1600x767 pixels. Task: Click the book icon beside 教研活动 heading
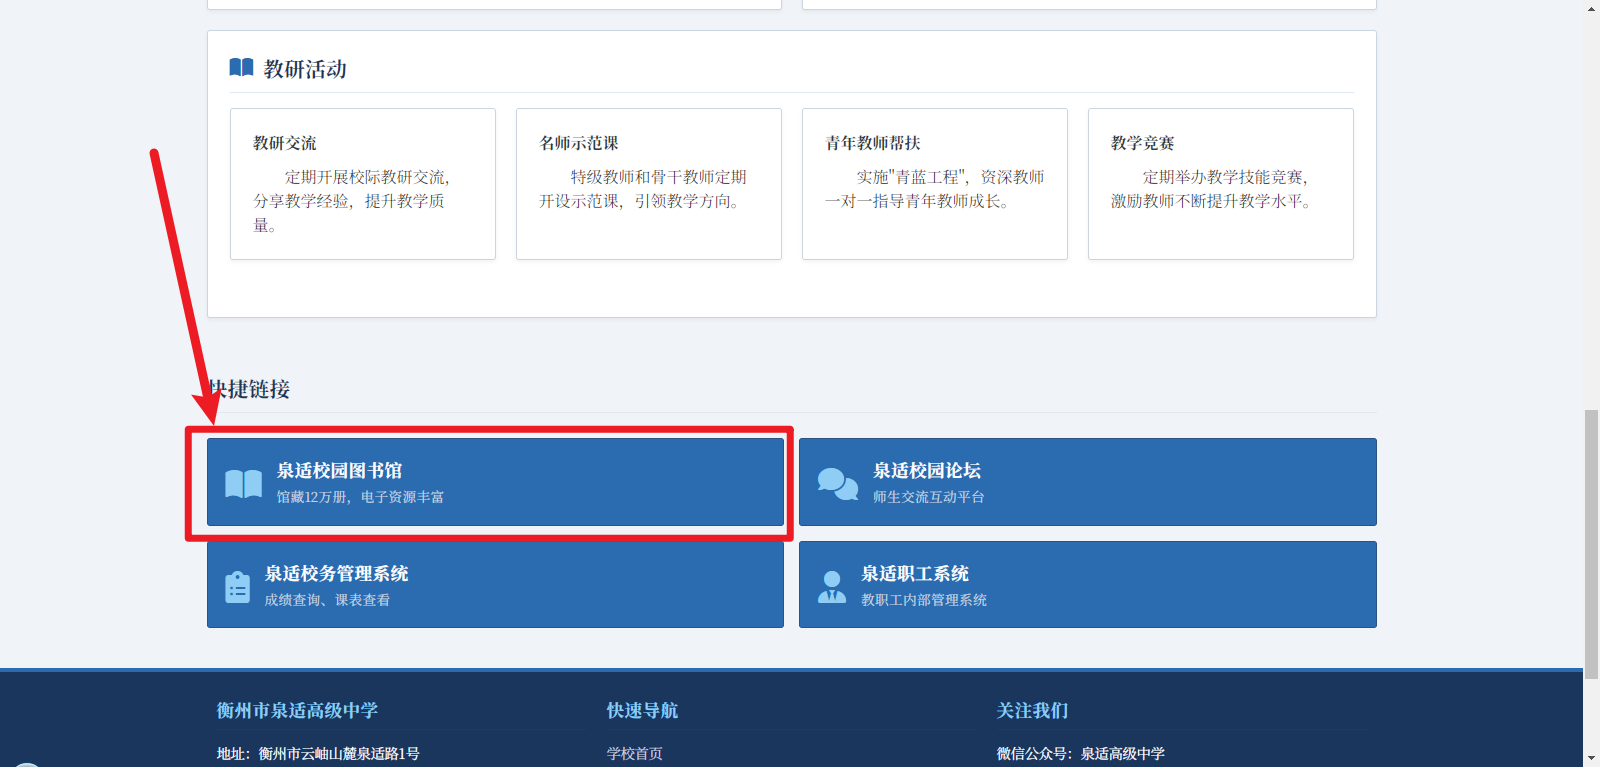(241, 68)
